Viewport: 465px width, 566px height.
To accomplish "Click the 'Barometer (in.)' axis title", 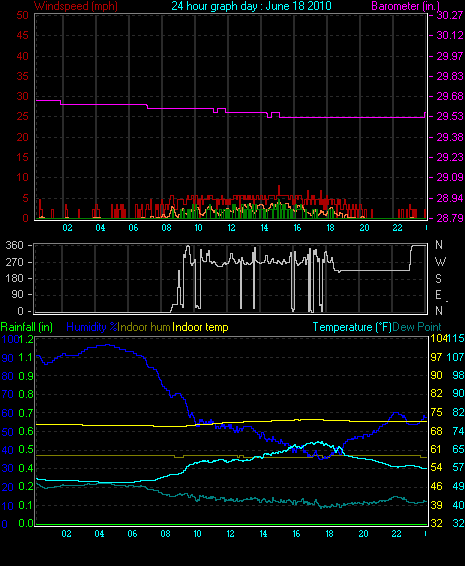I will pyautogui.click(x=405, y=6).
